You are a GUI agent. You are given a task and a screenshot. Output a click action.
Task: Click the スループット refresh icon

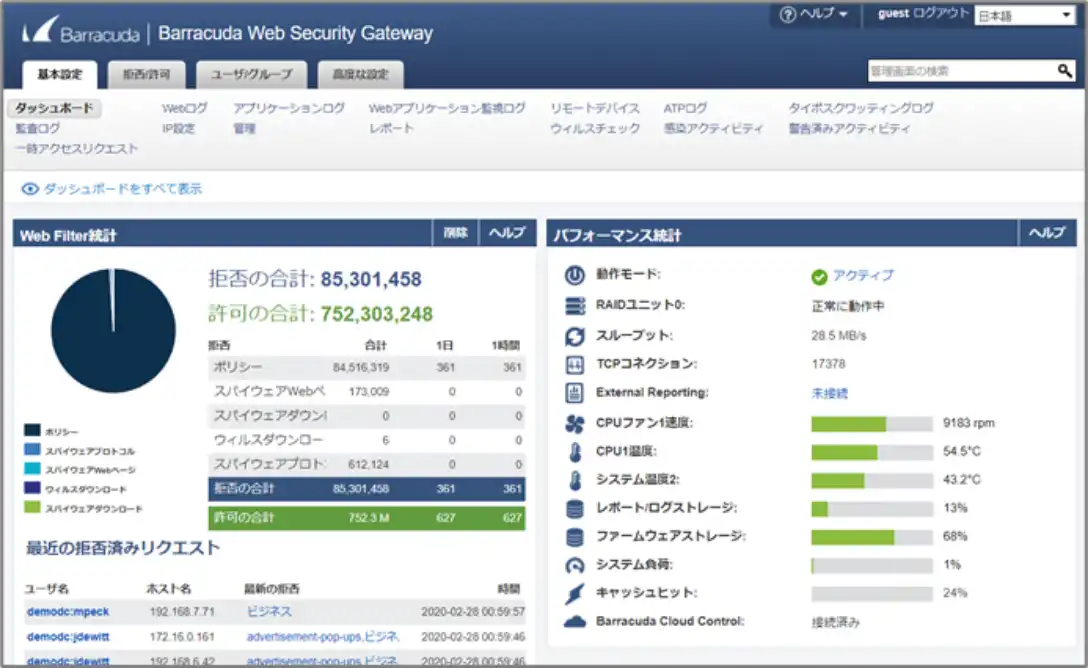[x=575, y=336]
